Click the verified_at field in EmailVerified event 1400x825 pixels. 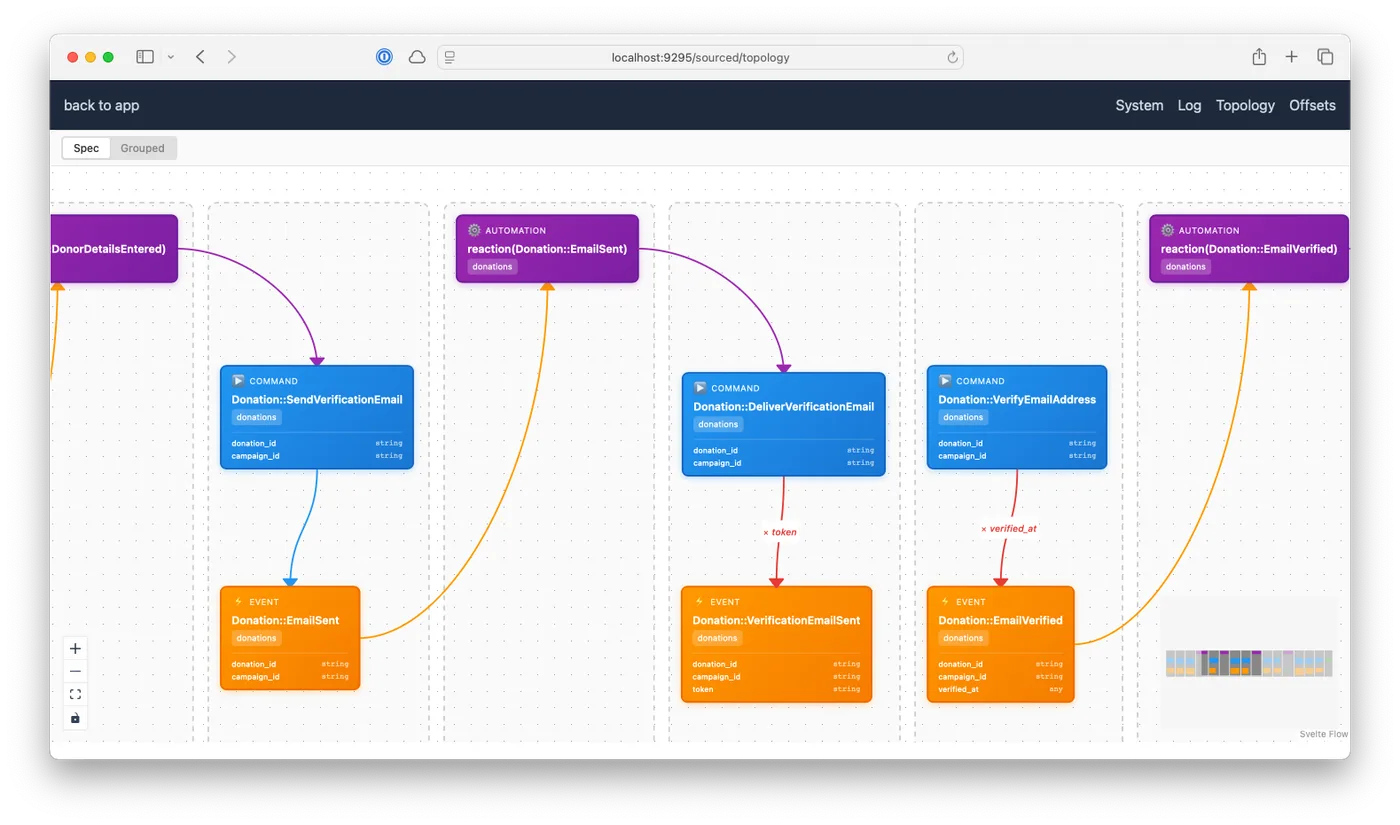pyautogui.click(x=1000, y=689)
